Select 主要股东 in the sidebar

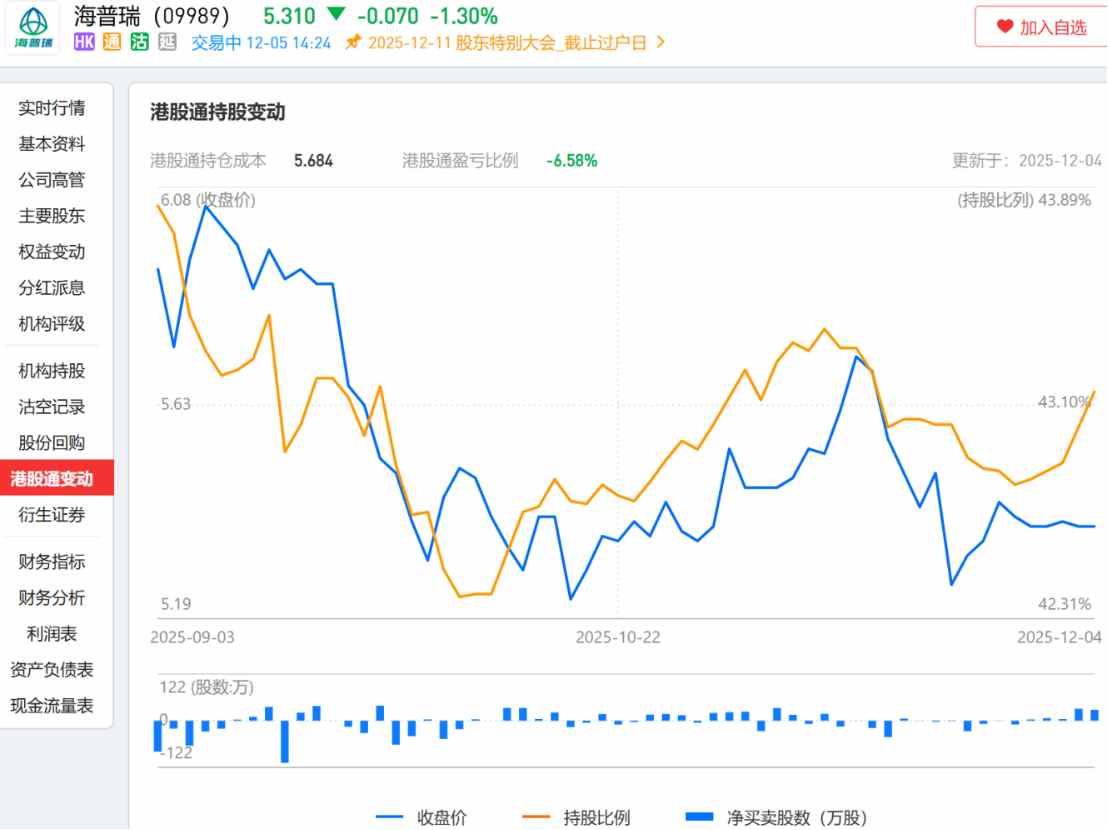click(52, 216)
